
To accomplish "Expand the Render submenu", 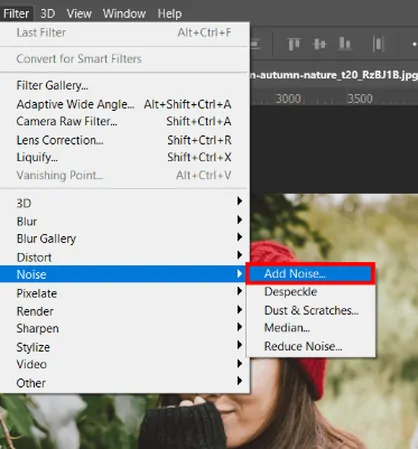I will pos(124,311).
